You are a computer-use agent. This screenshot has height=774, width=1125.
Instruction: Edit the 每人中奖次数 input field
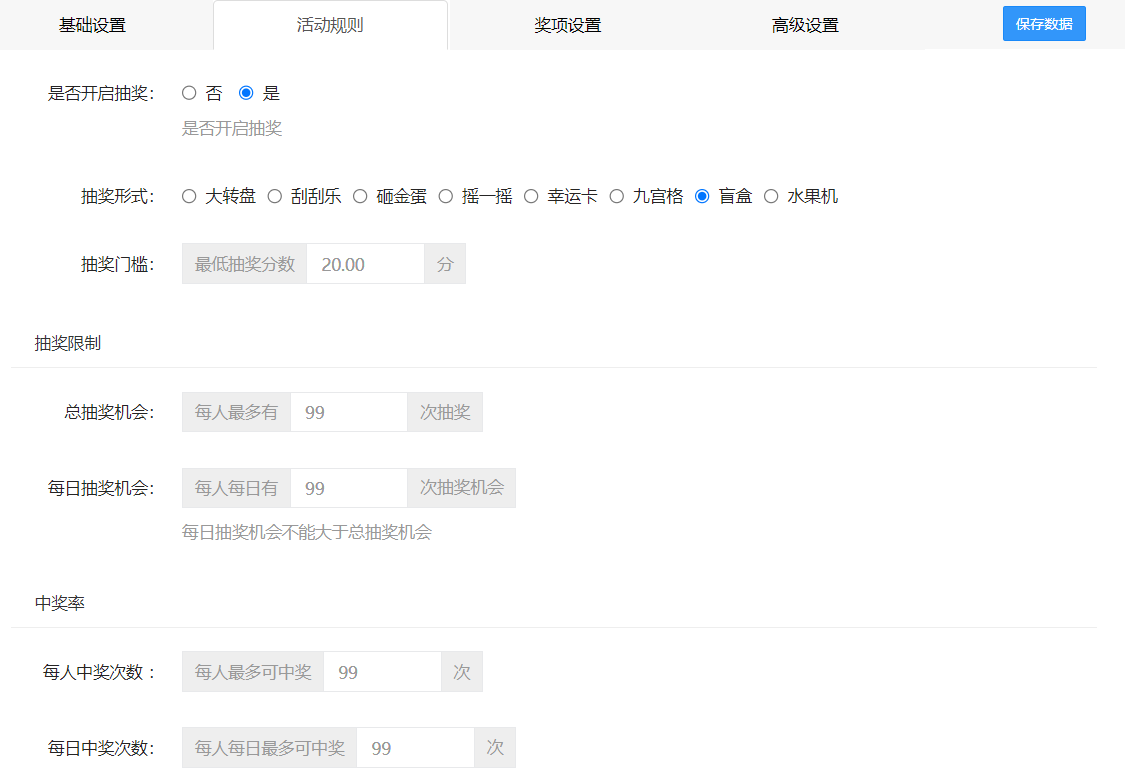point(382,671)
